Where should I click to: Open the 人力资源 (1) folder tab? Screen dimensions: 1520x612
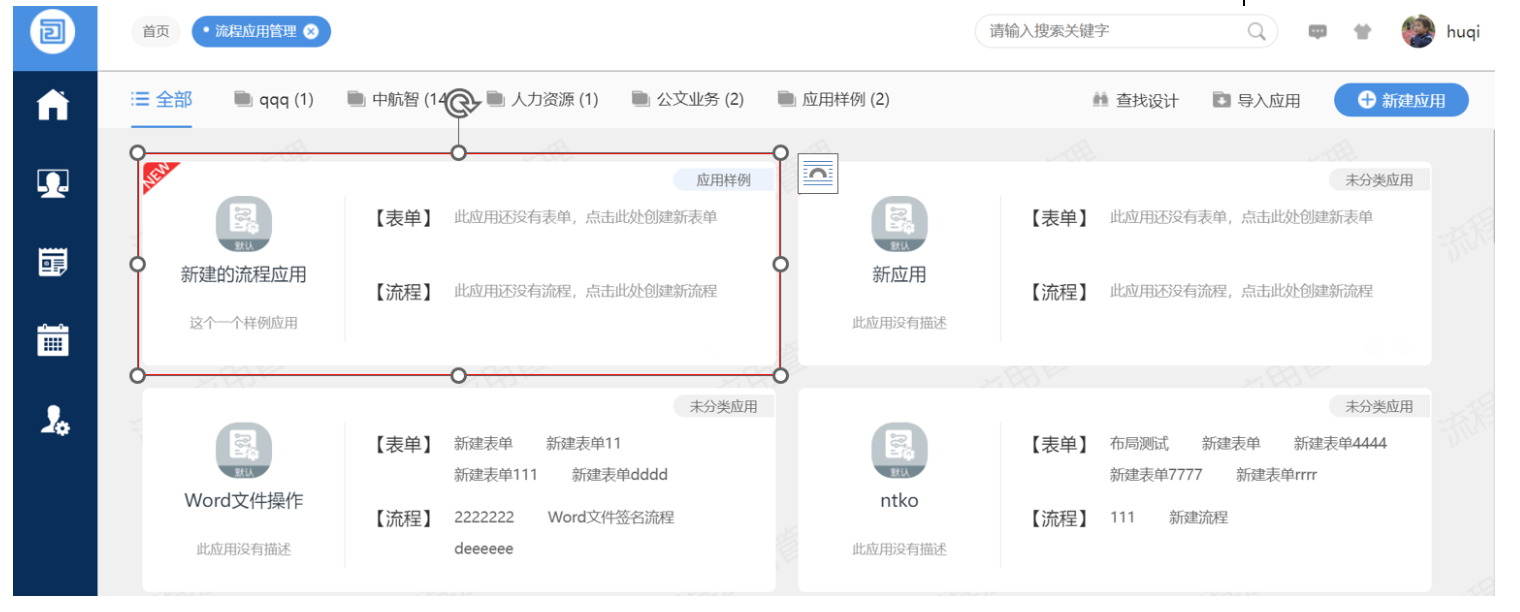(x=543, y=99)
